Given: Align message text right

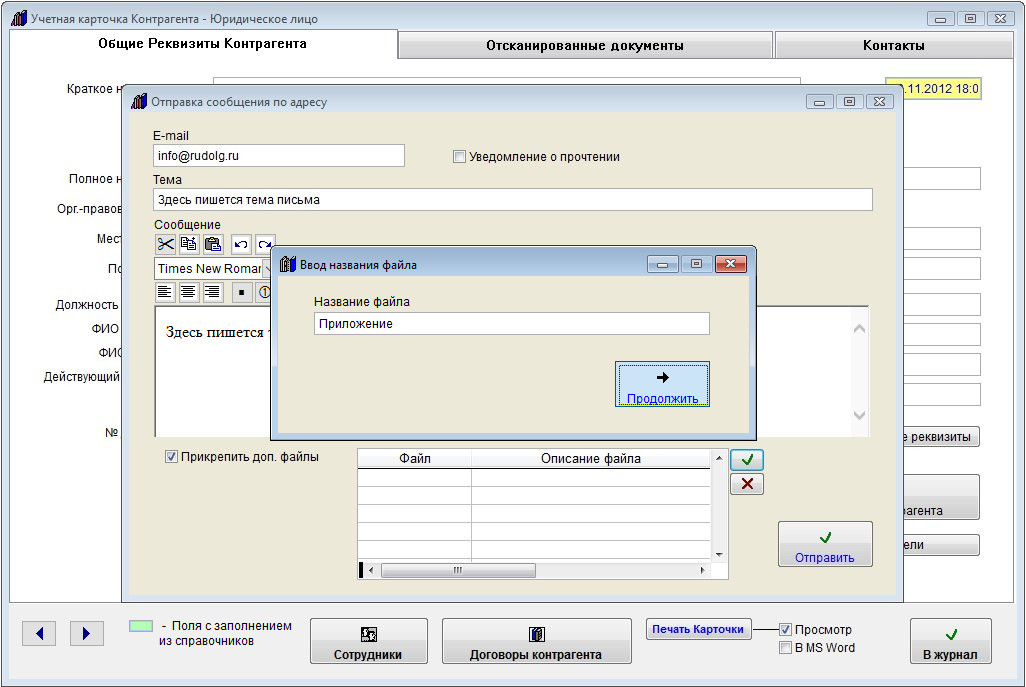Looking at the screenshot, I should pyautogui.click(x=212, y=292).
